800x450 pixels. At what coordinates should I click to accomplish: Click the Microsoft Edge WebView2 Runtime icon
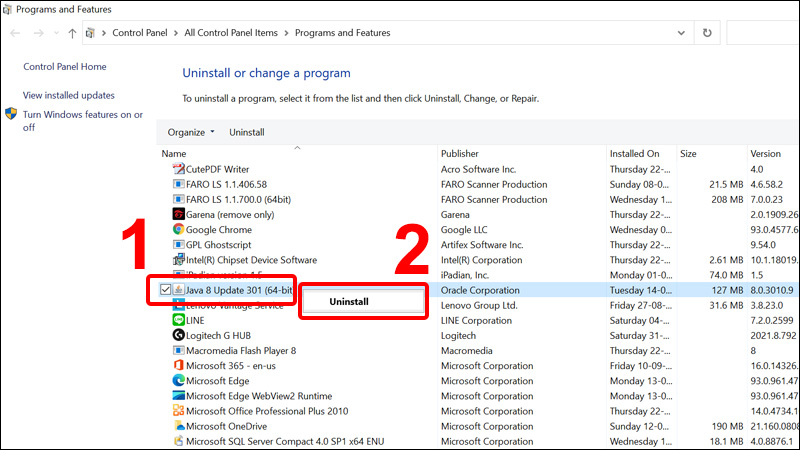point(178,395)
